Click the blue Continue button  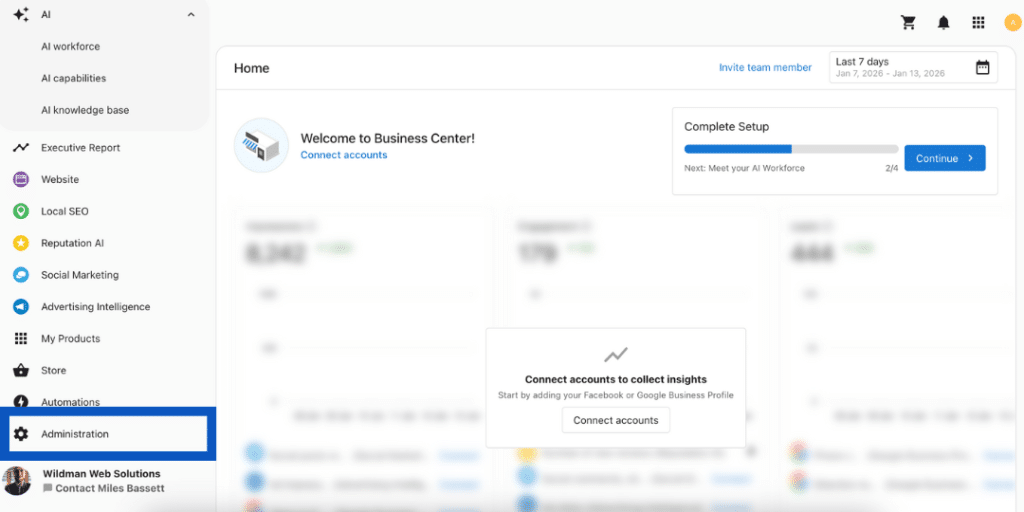coord(944,158)
